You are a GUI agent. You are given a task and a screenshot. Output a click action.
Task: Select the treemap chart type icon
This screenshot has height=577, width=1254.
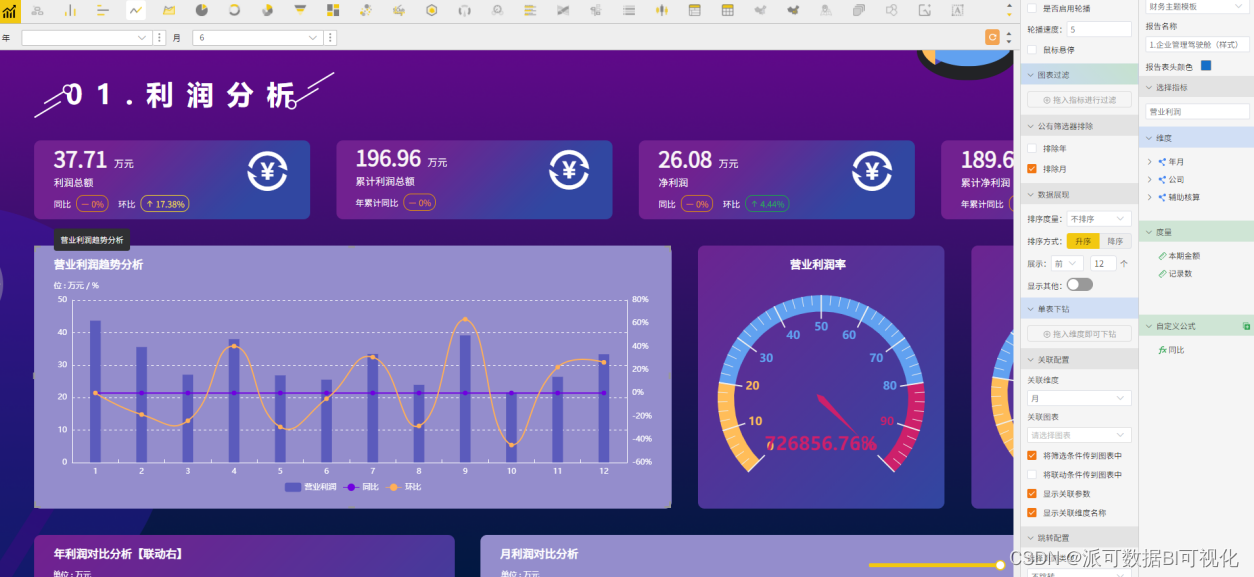pos(334,10)
